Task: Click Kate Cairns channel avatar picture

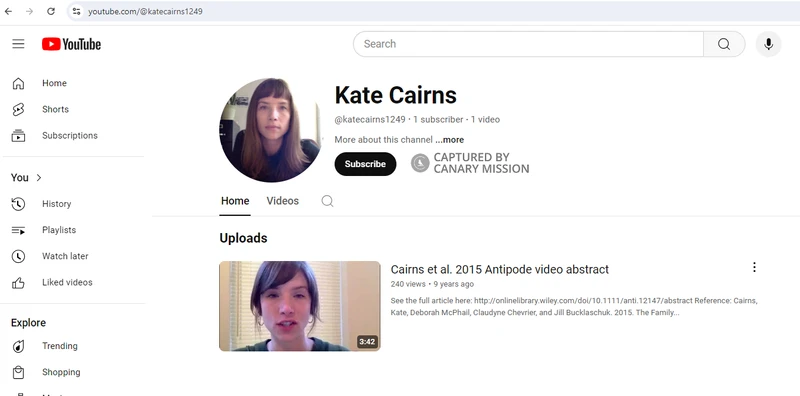Action: (x=271, y=130)
